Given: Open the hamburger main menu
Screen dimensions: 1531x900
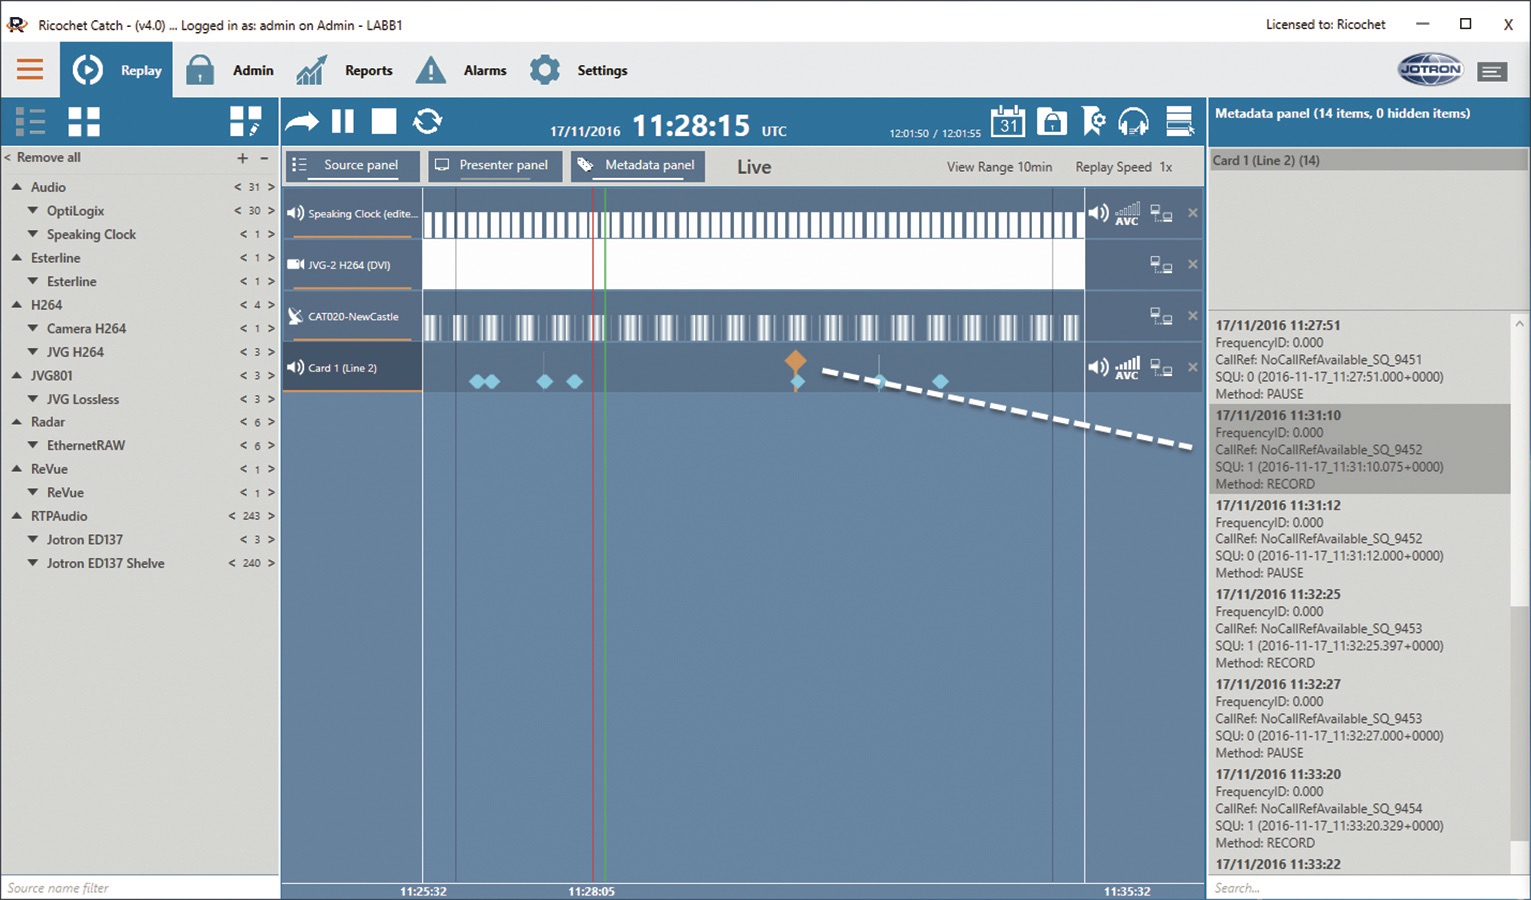Looking at the screenshot, I should (x=30, y=70).
